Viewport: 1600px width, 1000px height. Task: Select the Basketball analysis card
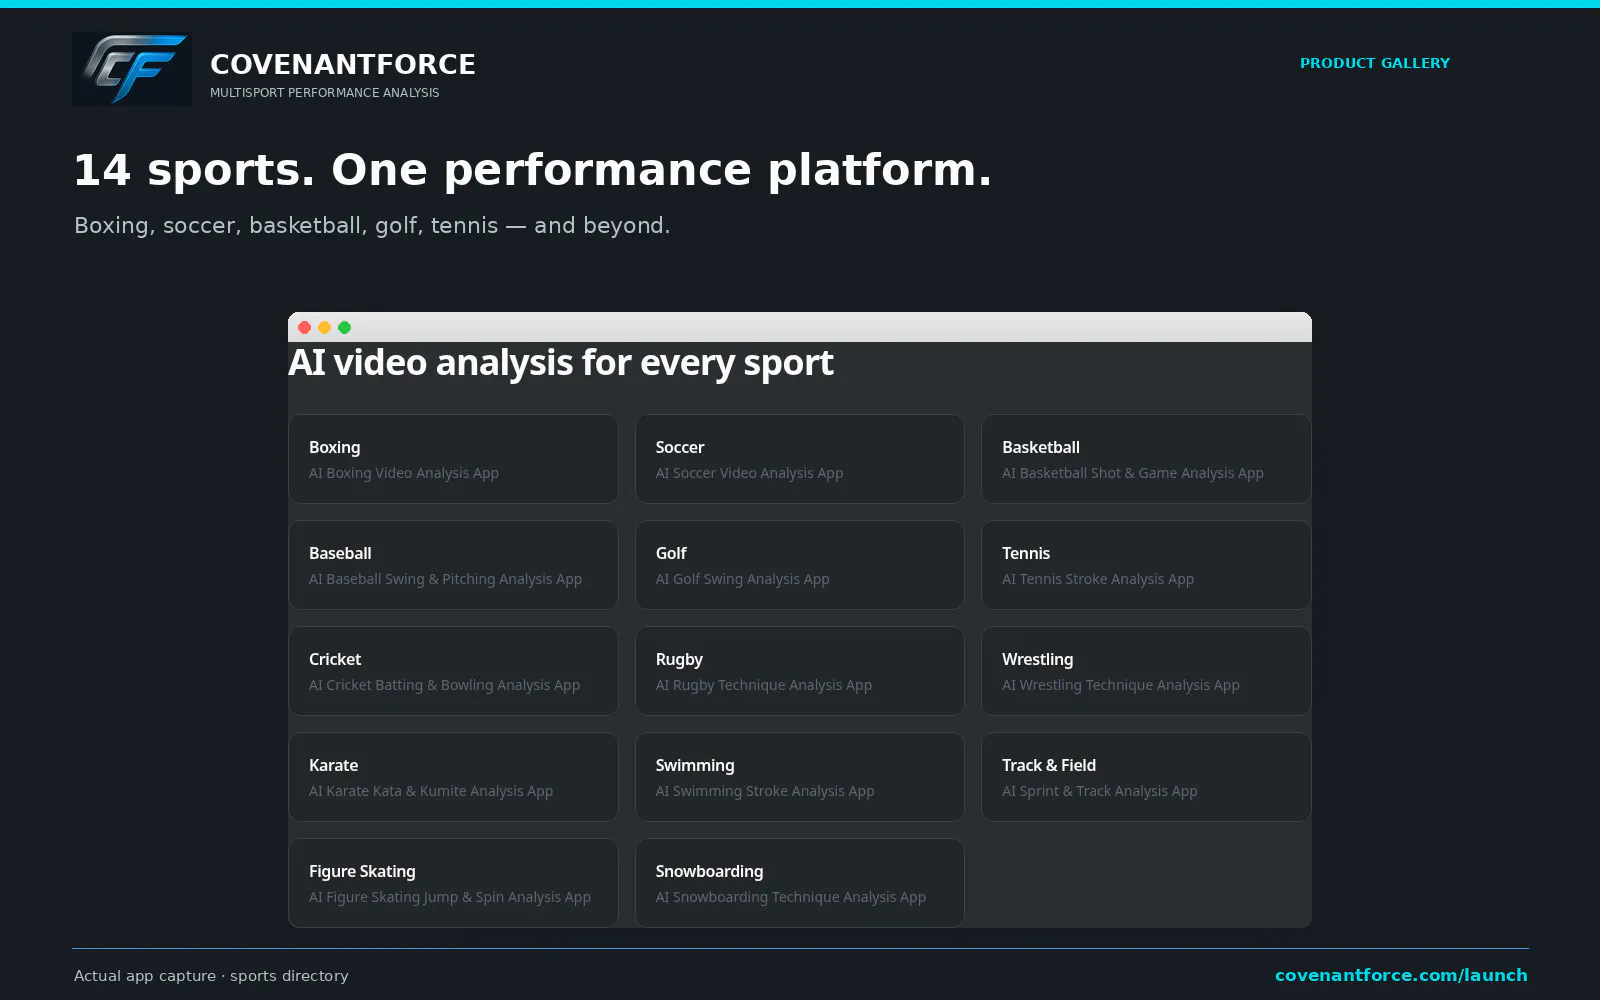click(1146, 459)
